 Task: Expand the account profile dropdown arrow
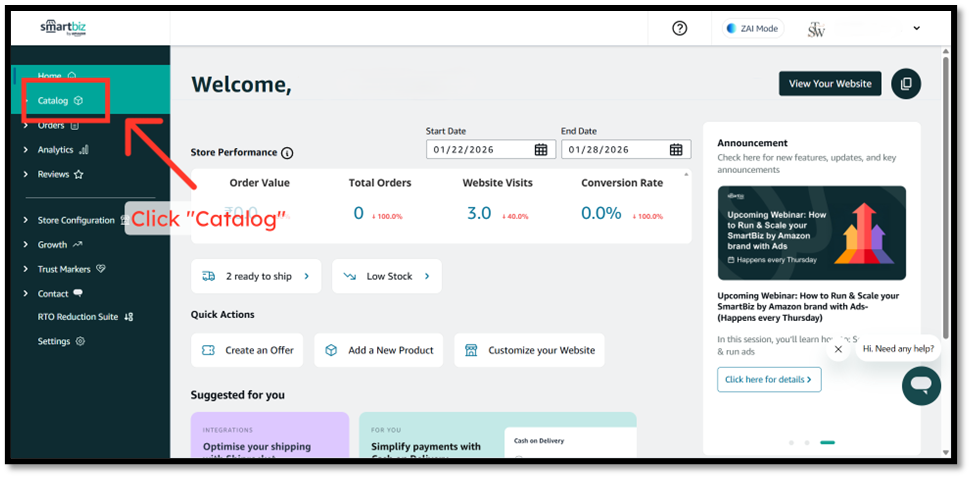click(x=916, y=29)
